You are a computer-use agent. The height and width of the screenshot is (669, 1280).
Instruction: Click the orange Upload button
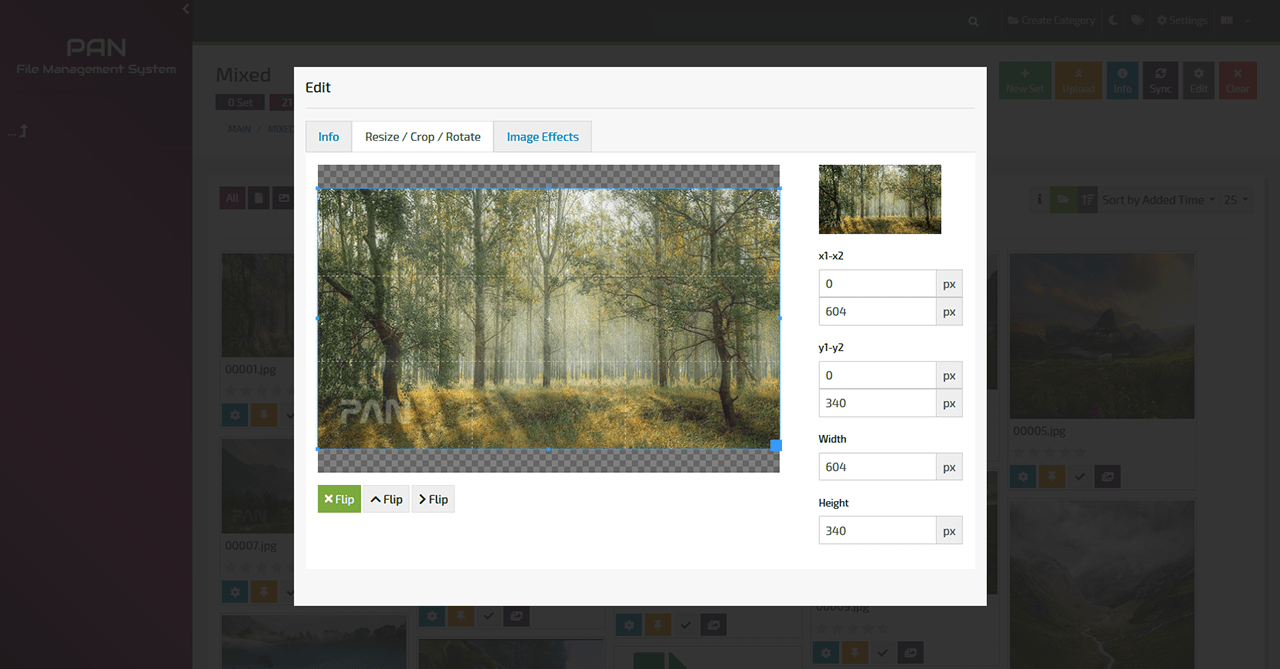1078,80
